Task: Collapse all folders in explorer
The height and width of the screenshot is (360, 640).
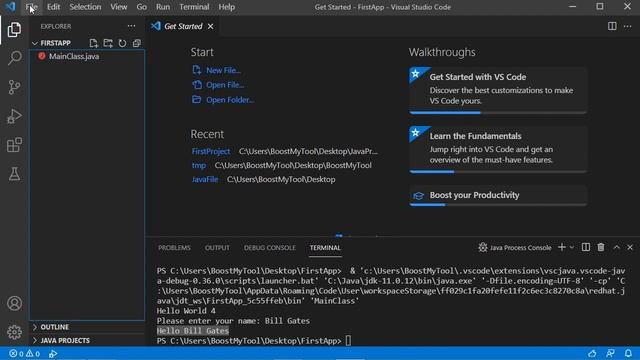Action: pyautogui.click(x=137, y=43)
